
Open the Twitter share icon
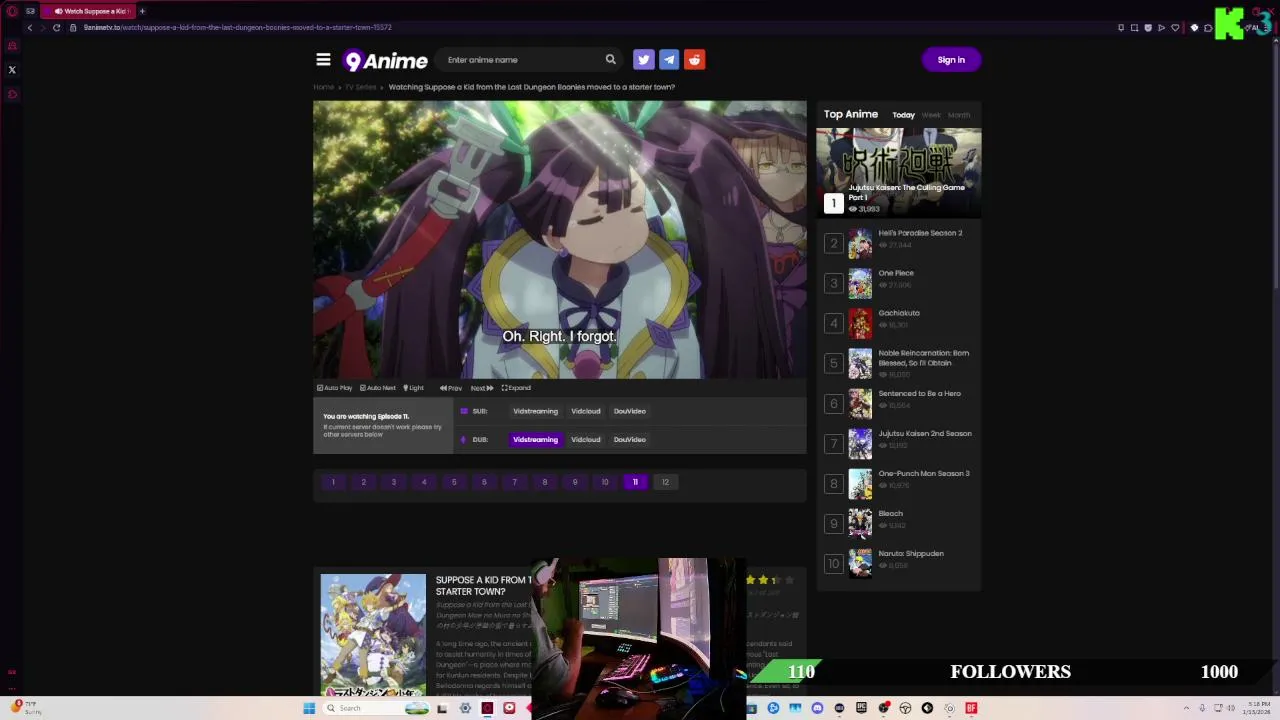pos(643,60)
